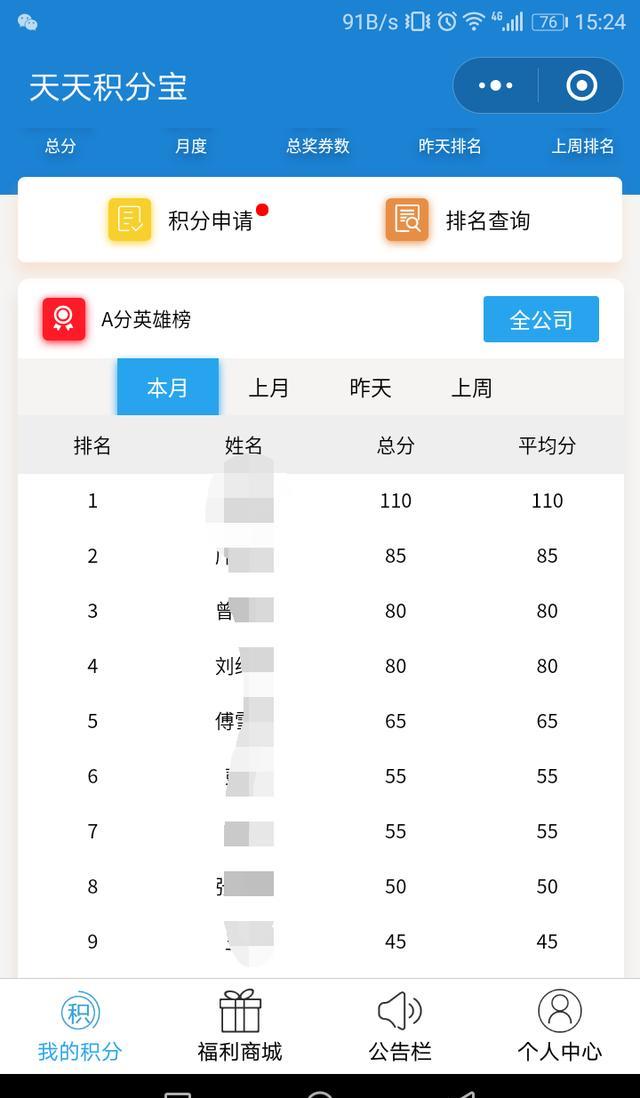Tap the 总奖券数 header stat
The width and height of the screenshot is (640, 1098).
[x=318, y=146]
